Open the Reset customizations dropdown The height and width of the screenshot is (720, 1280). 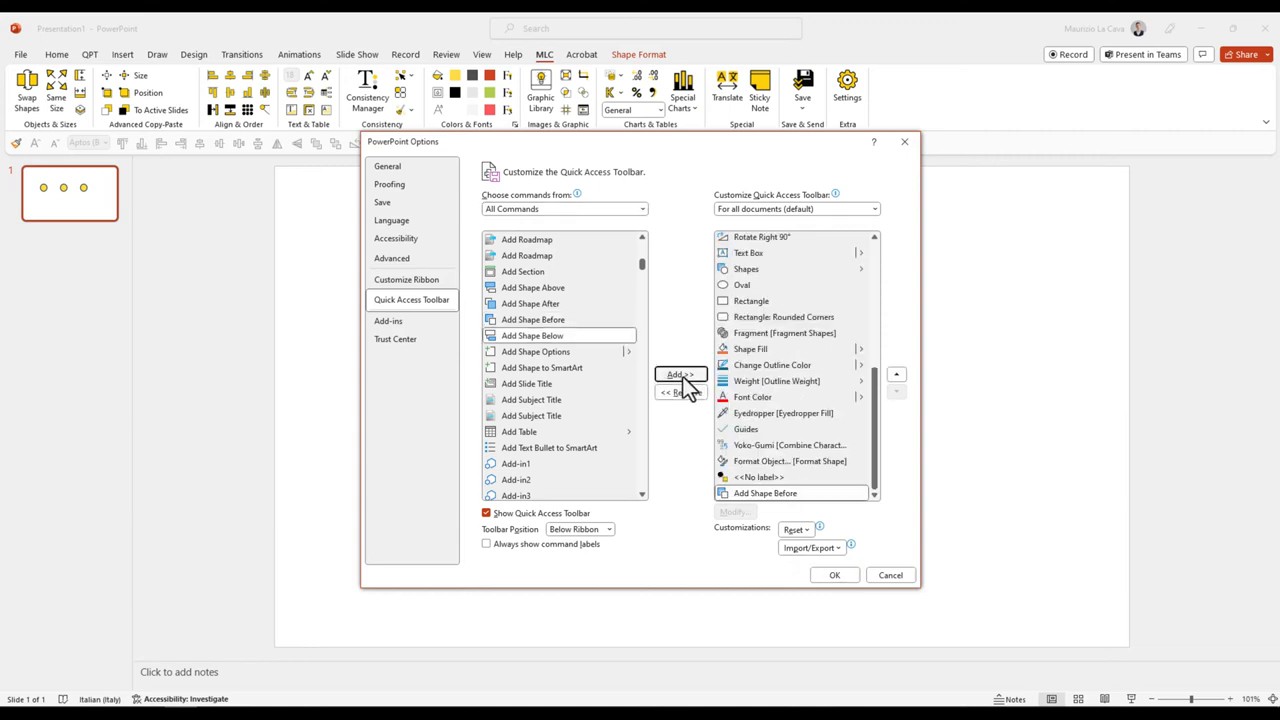(x=796, y=530)
